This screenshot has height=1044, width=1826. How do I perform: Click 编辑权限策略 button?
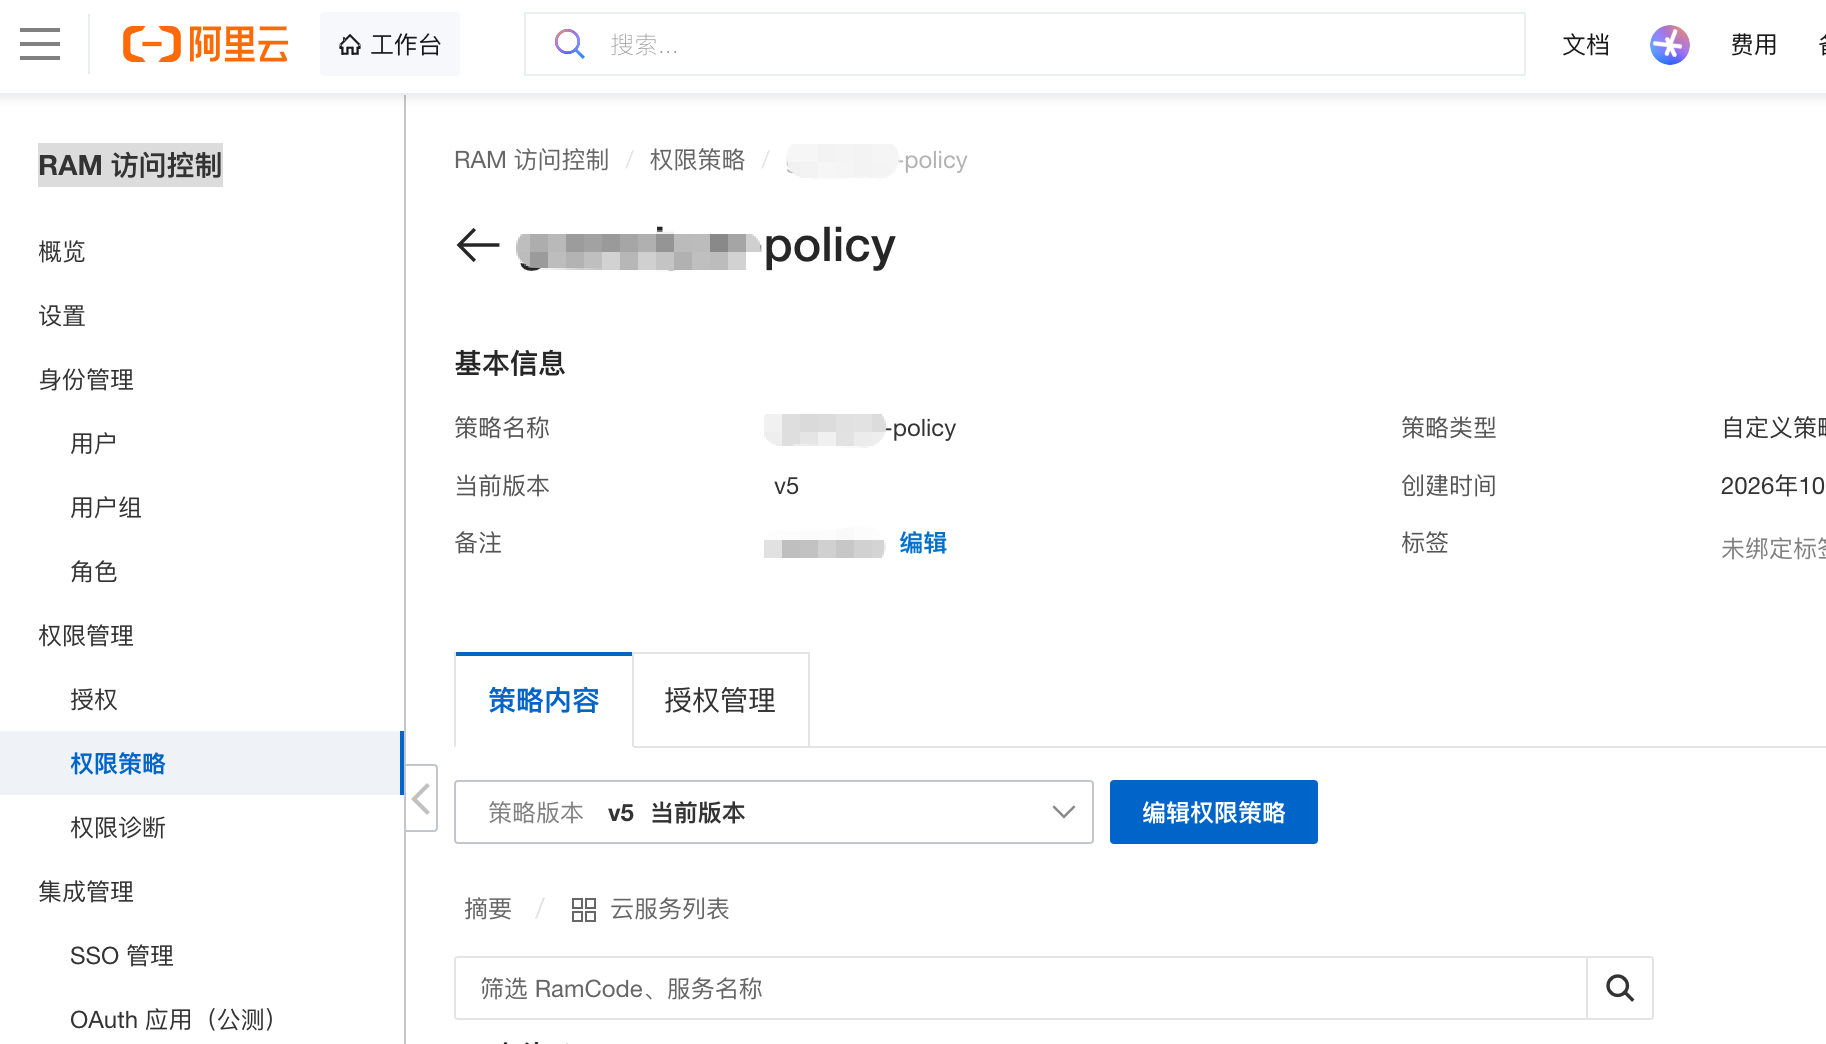[1214, 812]
